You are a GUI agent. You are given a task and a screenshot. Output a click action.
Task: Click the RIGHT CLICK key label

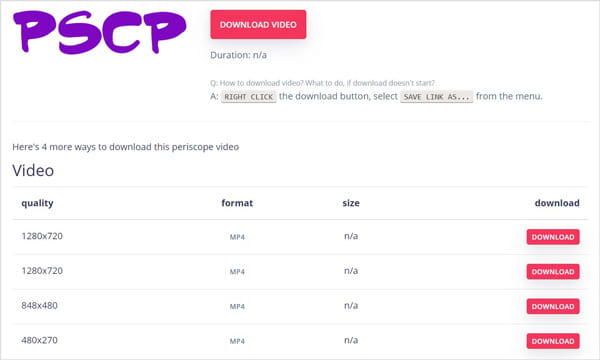[249, 97]
